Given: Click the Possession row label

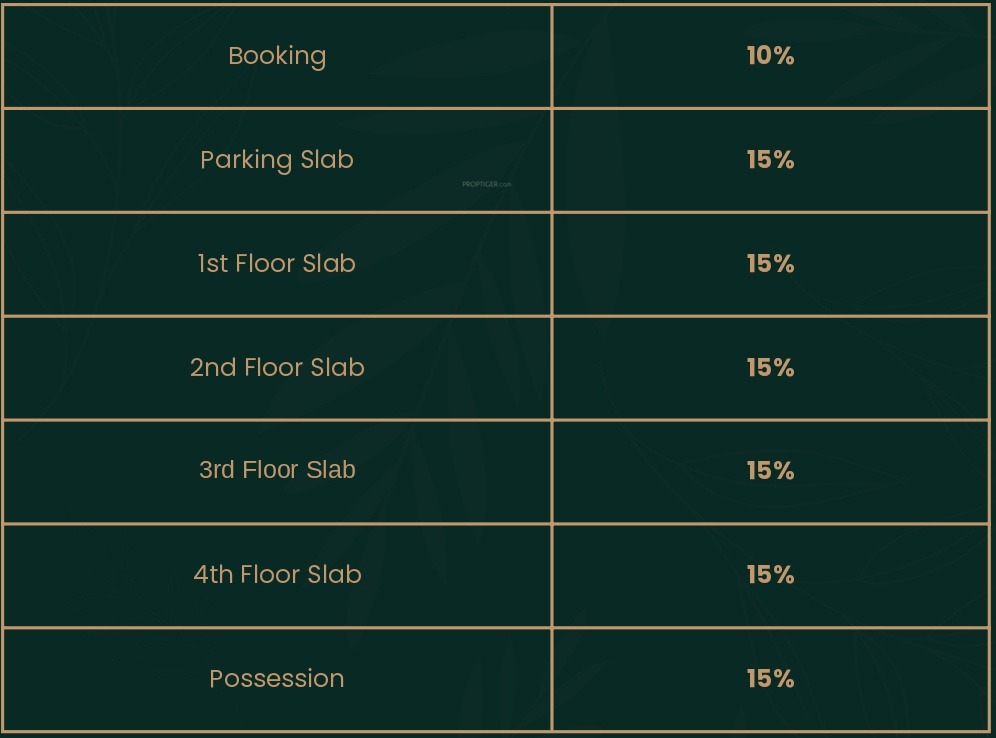Looking at the screenshot, I should 277,678.
